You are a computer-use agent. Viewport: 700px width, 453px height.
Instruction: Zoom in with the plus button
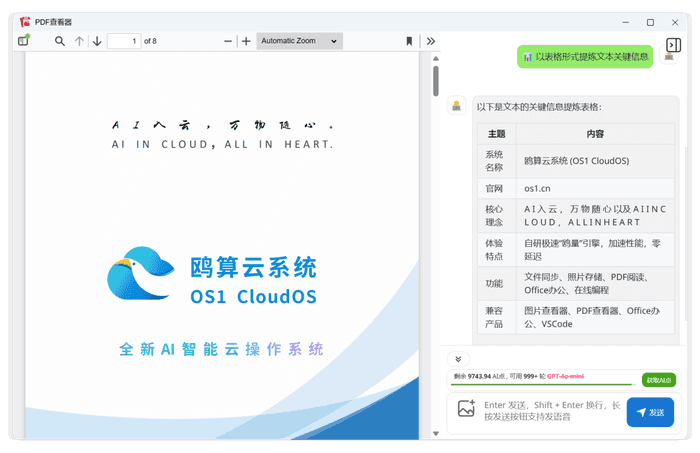pyautogui.click(x=246, y=41)
